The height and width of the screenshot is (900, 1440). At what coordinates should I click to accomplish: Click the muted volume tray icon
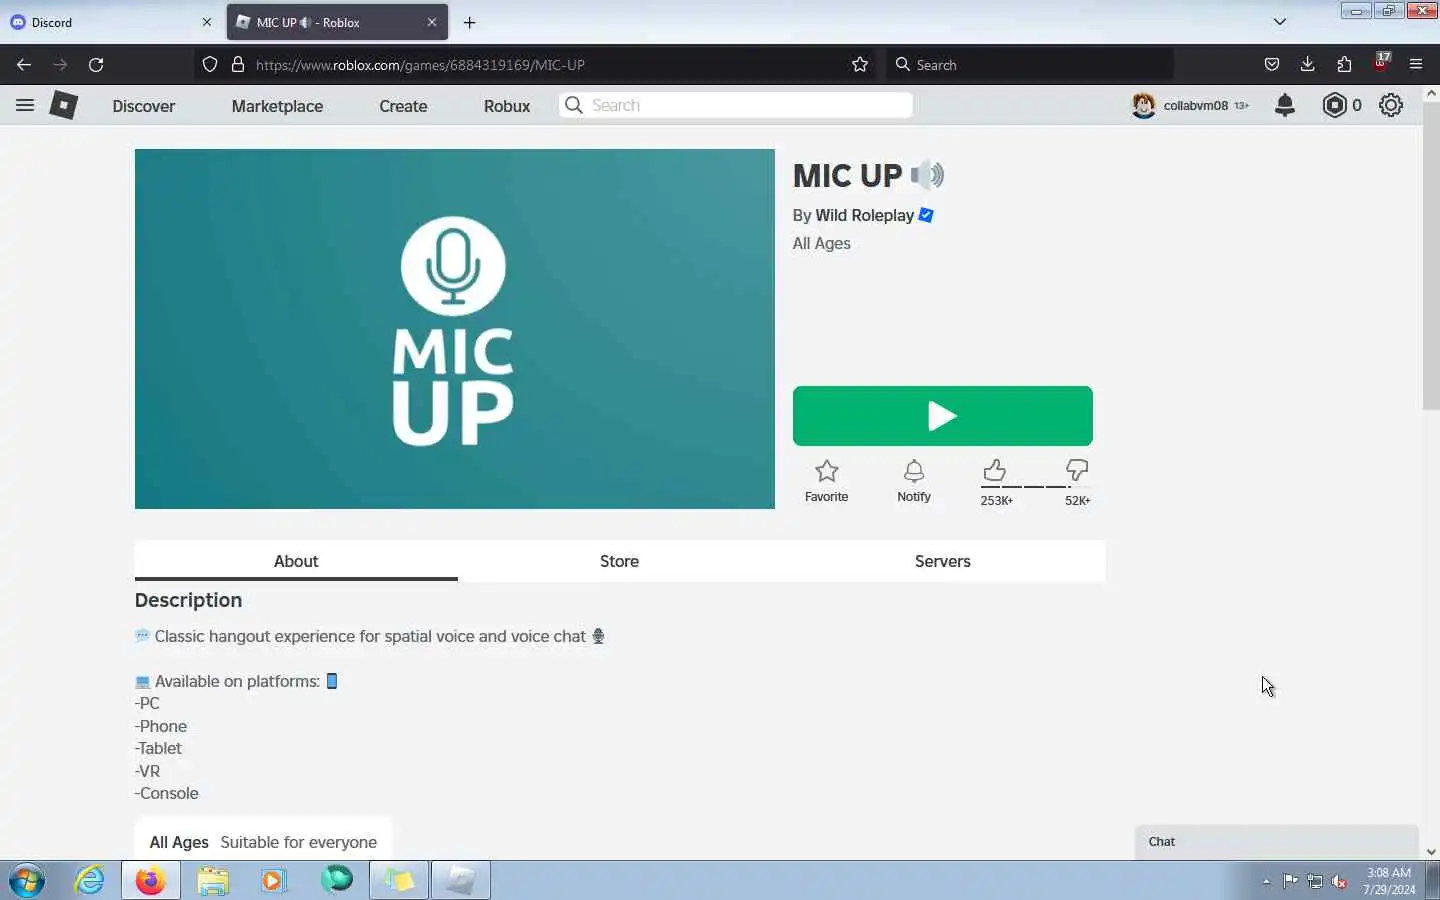tap(1339, 881)
